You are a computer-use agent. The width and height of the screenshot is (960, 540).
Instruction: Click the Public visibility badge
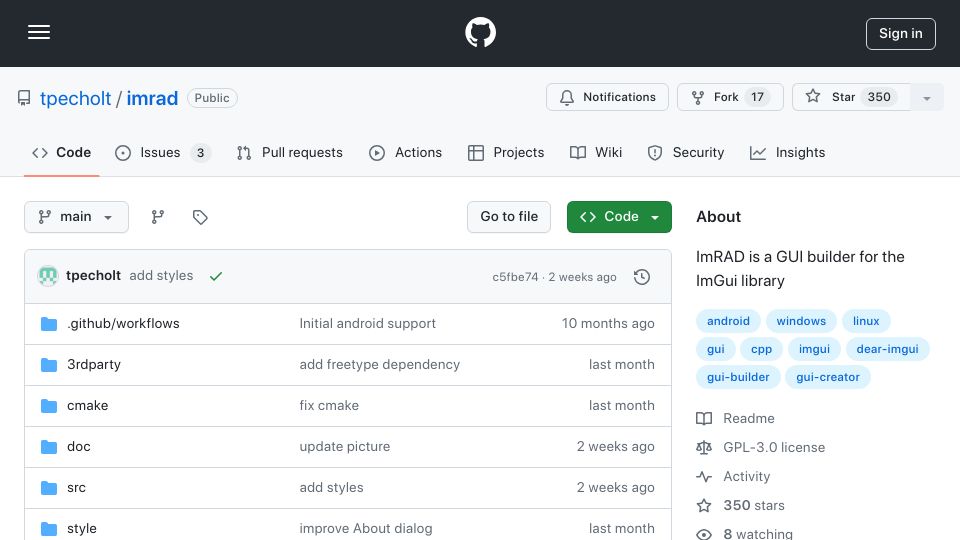pos(212,98)
